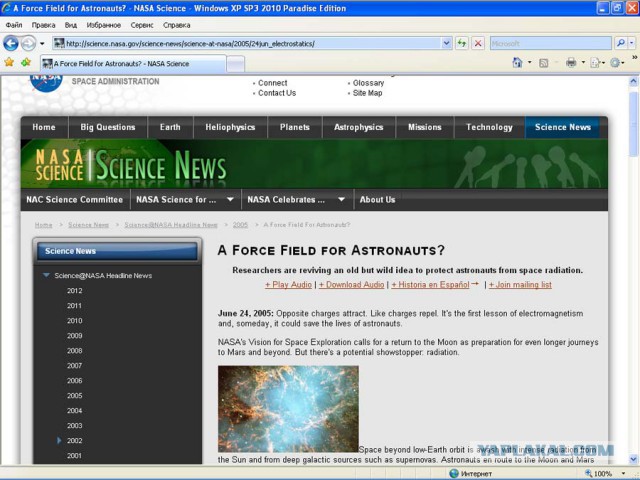Open Planets navigation tab

[x=295, y=127]
